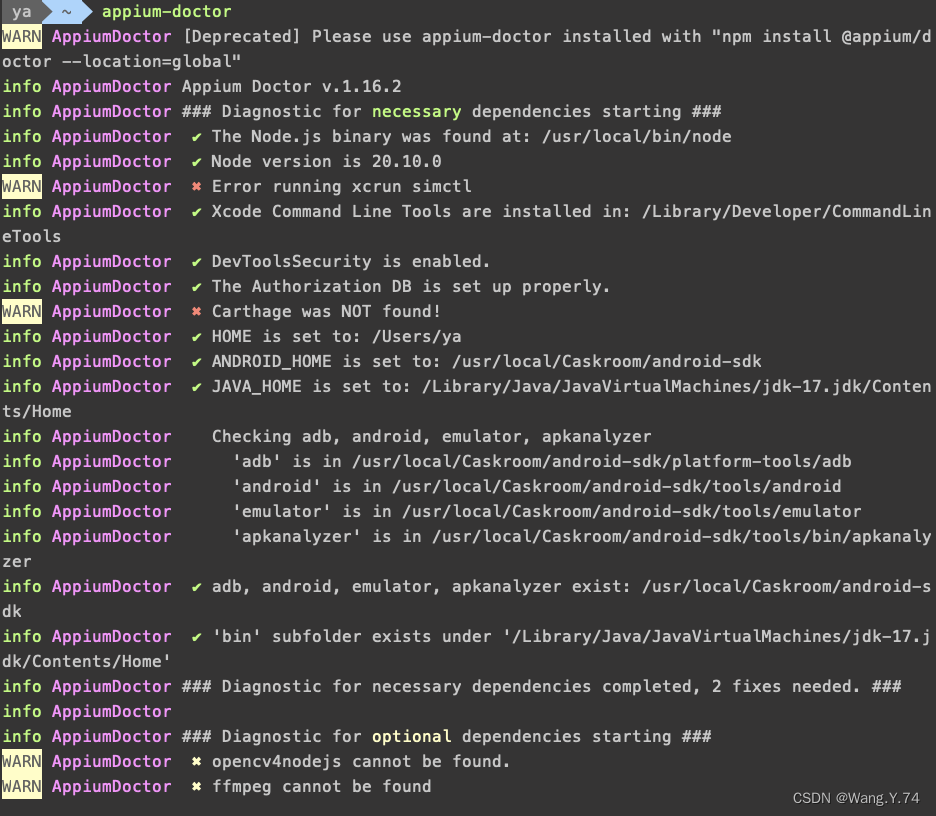Click the checkmark before "'bin' subfolder exists"

click(196, 636)
